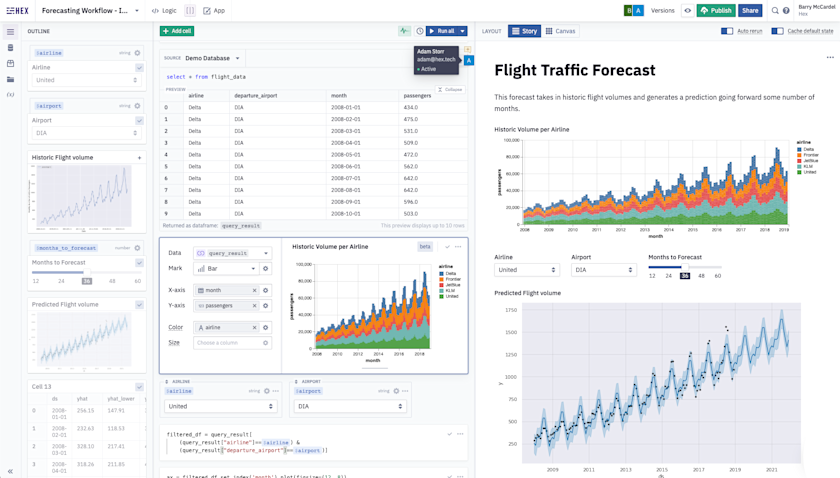The image size is (840, 478).
Task: Open the Mark Bar dropdown
Action: coord(226,268)
